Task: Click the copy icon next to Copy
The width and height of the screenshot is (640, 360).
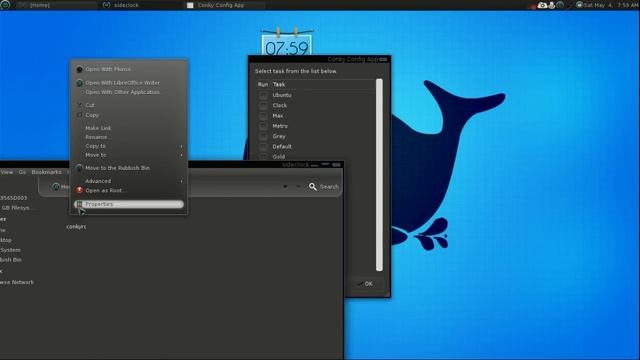Action: (x=80, y=115)
